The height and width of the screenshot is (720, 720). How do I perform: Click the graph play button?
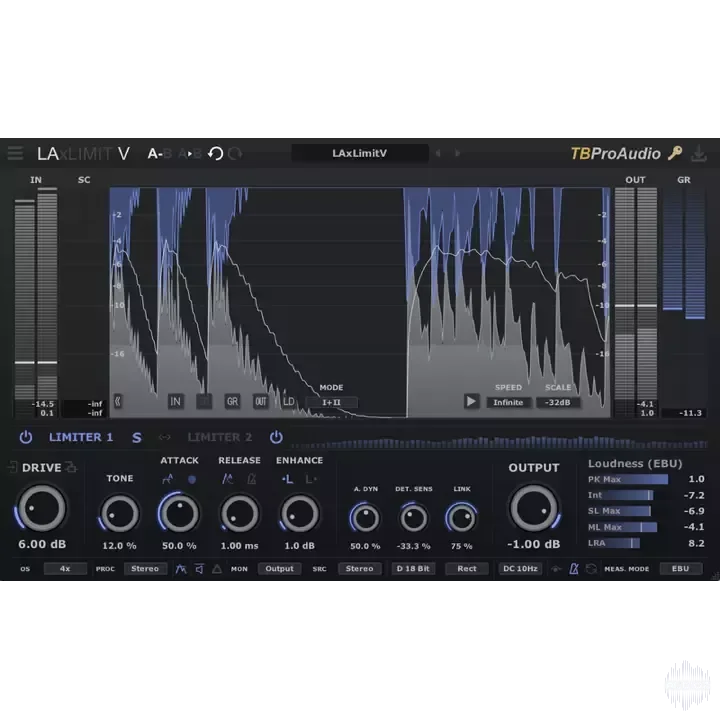point(471,401)
